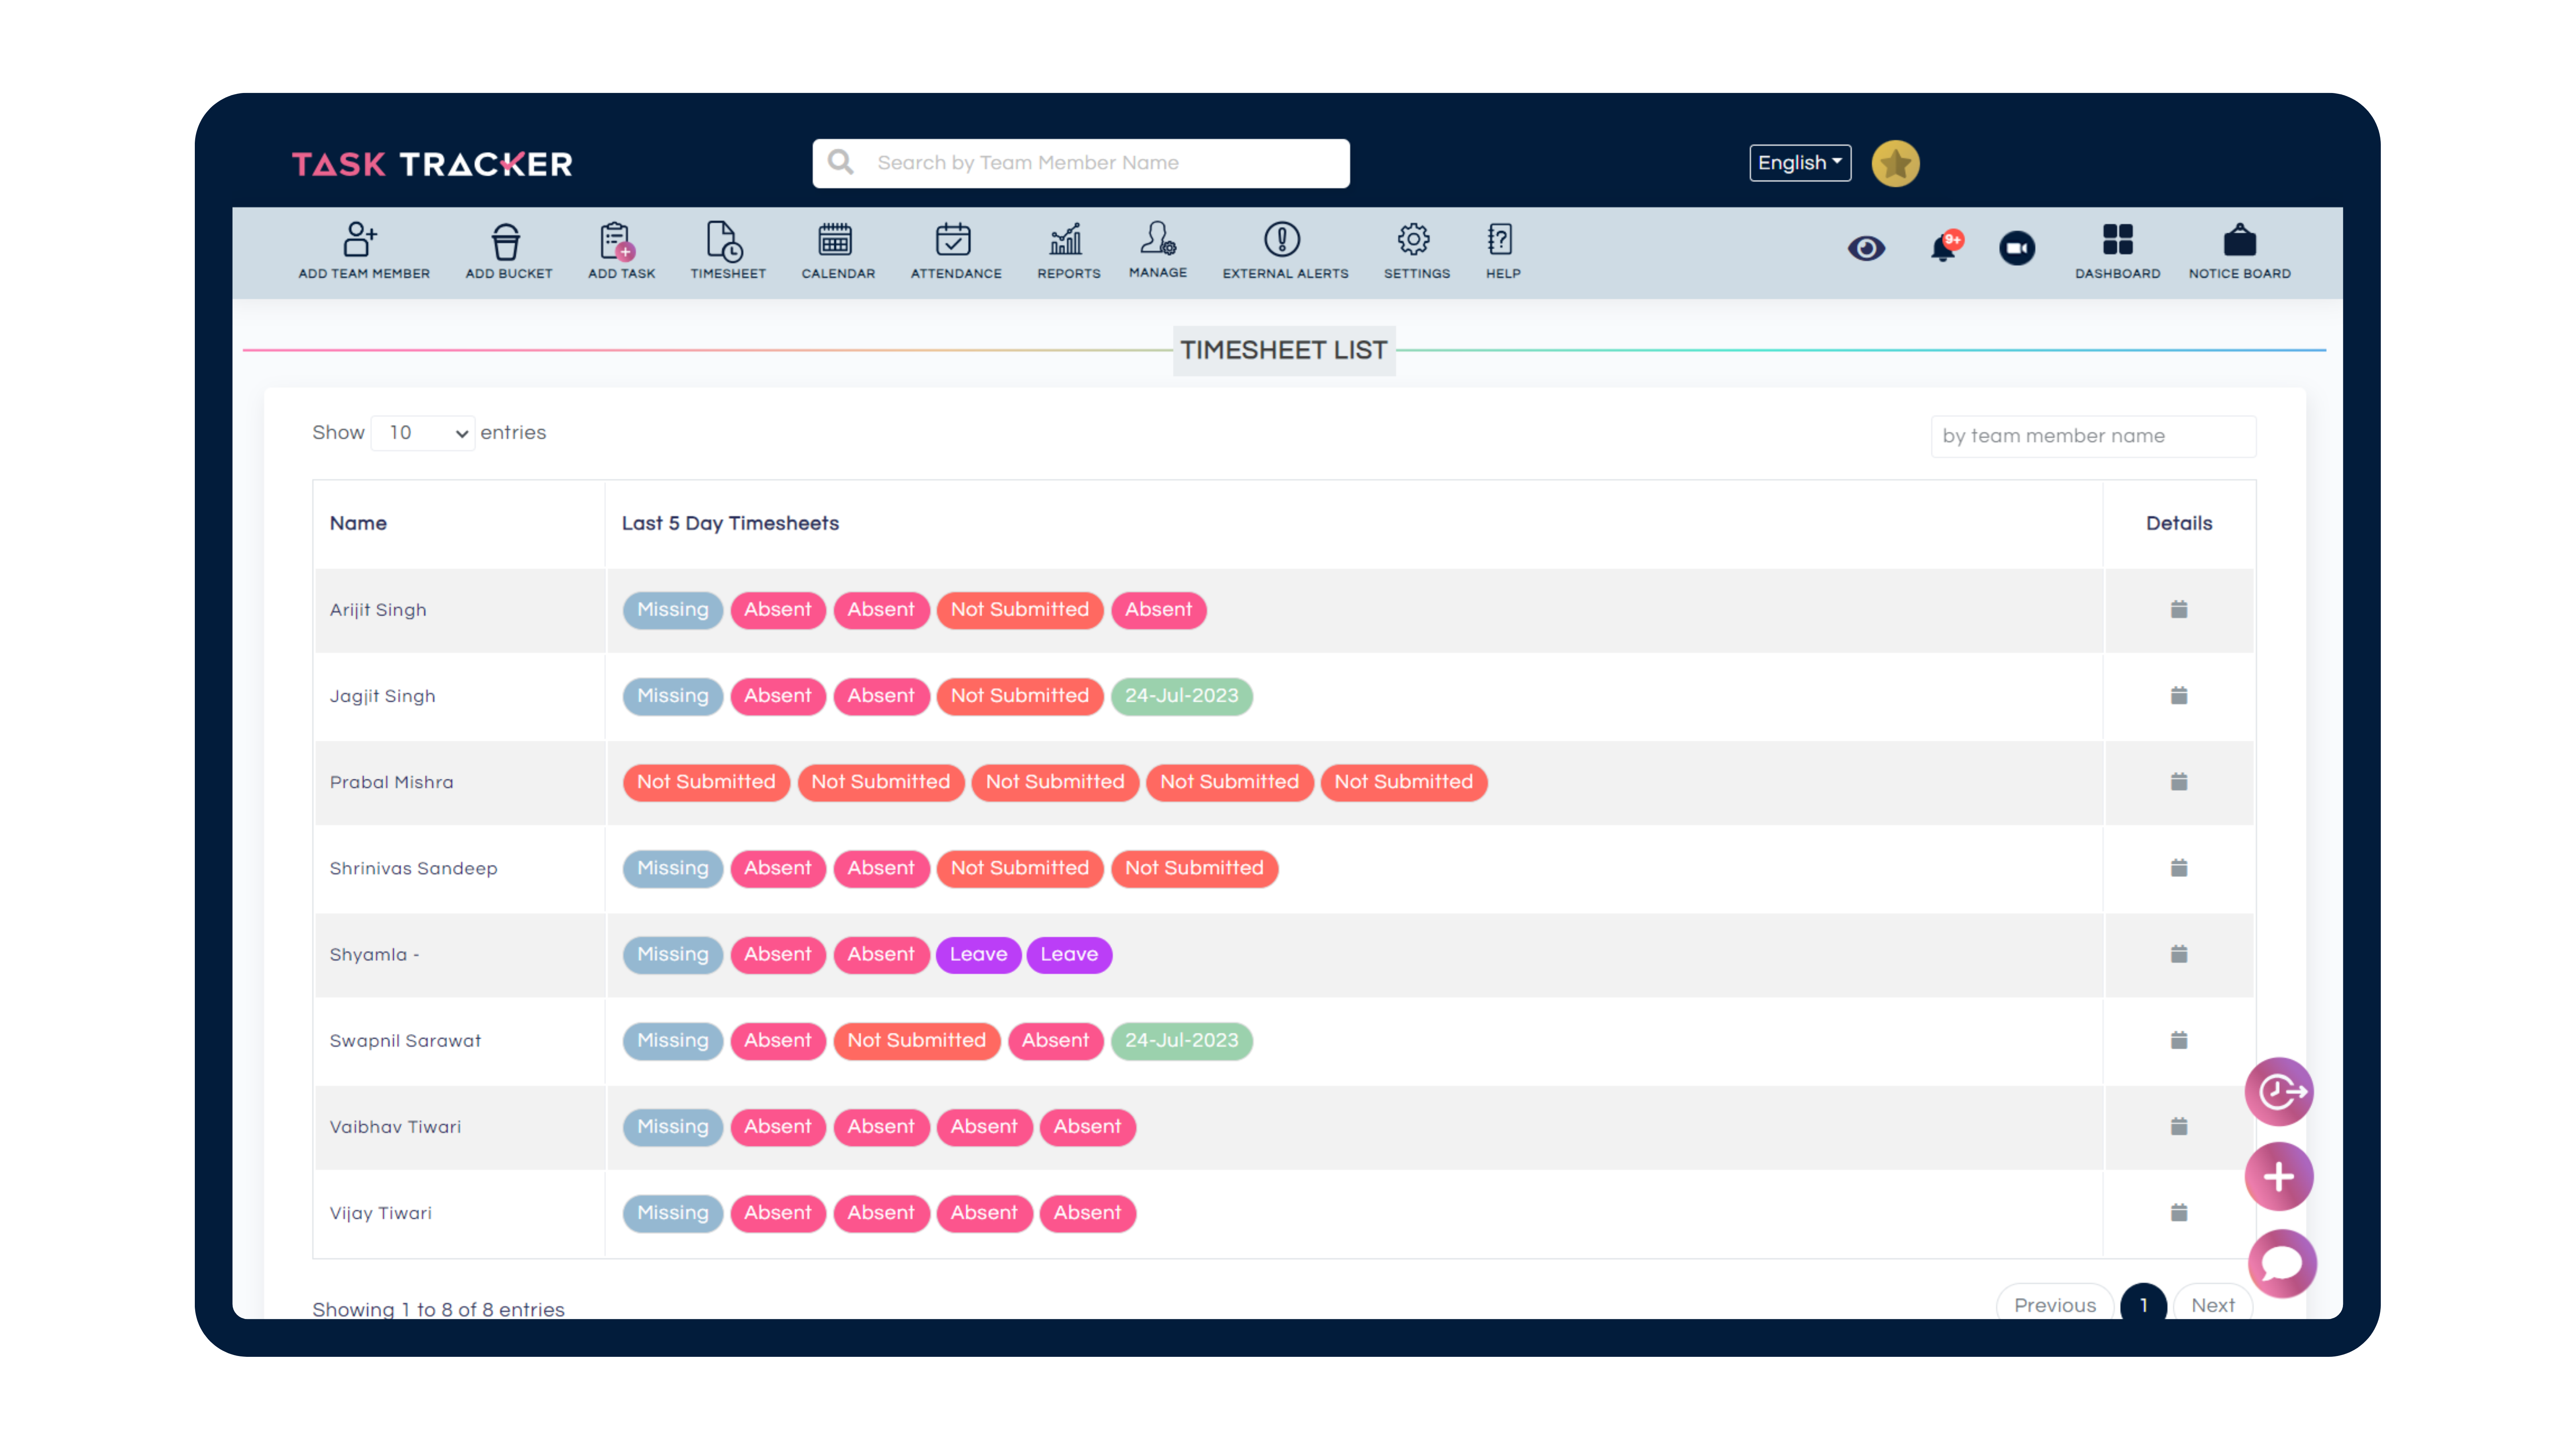Click Jagjit Singh's 24-Jul-2023 timesheet badge
The image size is (2576, 1449).
point(1181,696)
